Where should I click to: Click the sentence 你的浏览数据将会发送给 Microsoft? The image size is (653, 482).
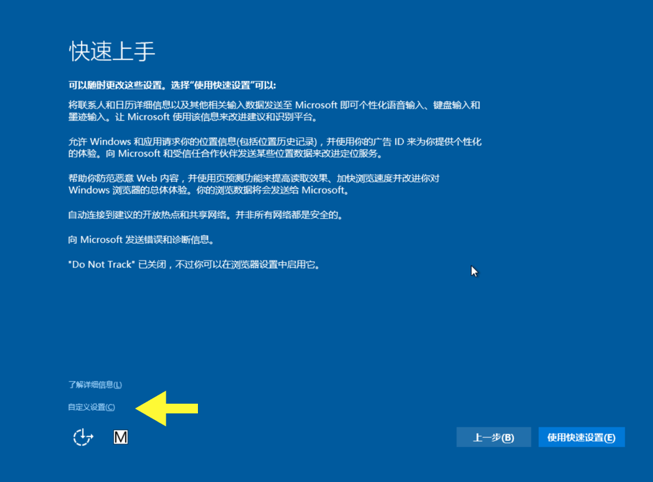point(271,190)
